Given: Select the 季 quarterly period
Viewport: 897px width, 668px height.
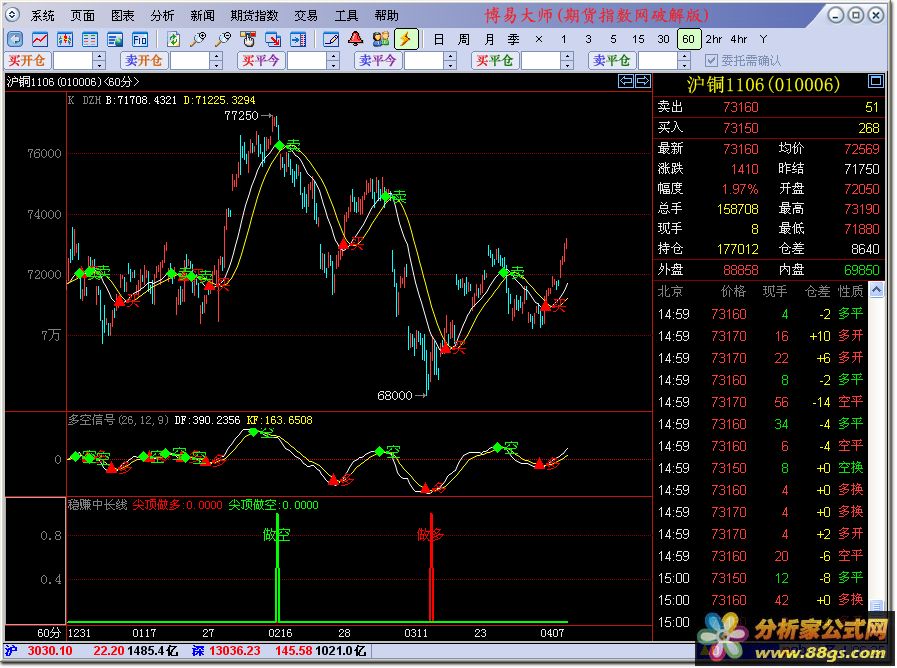Looking at the screenshot, I should click(514, 39).
